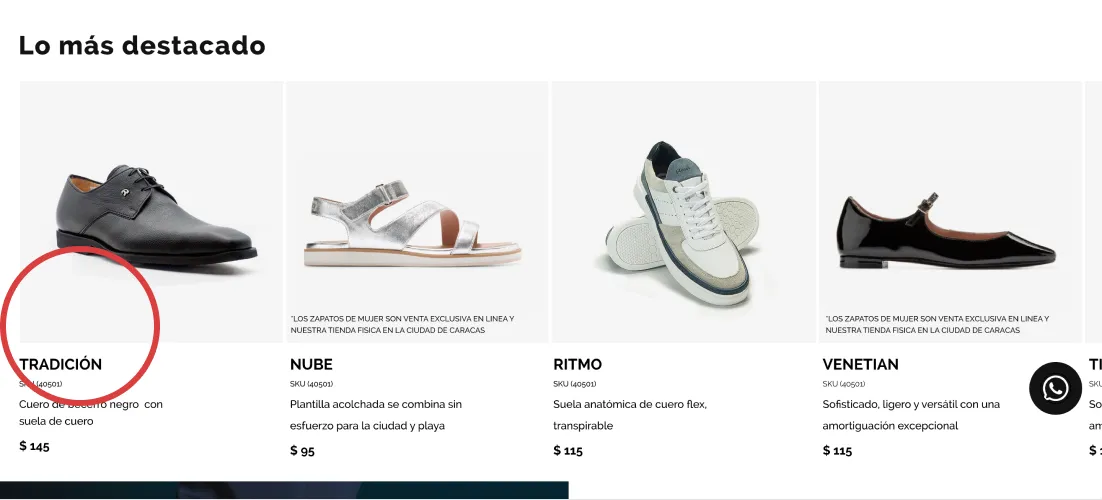The image size is (1102, 500).
Task: Click the partially visible fifth product title
Action: [x=1095, y=364]
